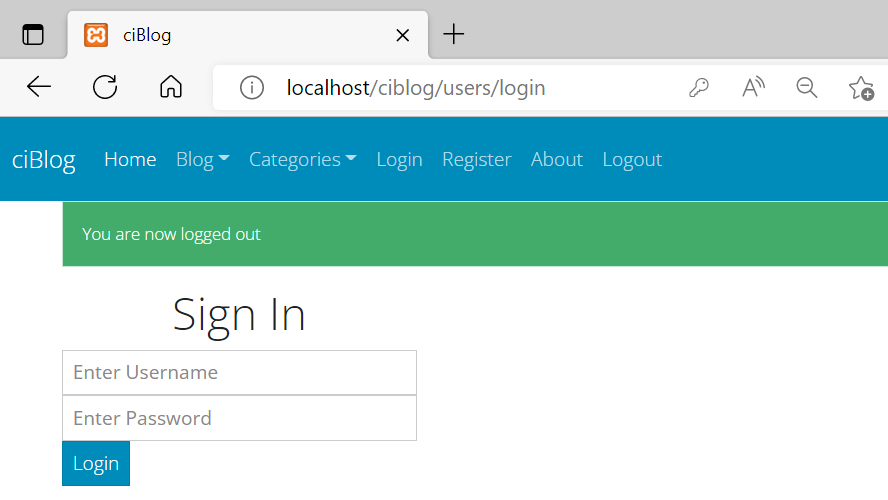Open saved passwords key icon

click(x=699, y=88)
